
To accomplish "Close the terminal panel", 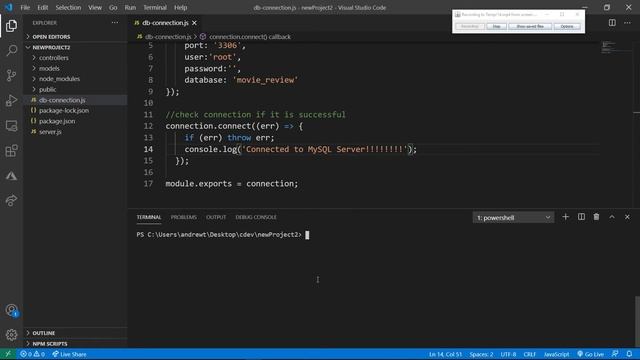I will [627, 217].
